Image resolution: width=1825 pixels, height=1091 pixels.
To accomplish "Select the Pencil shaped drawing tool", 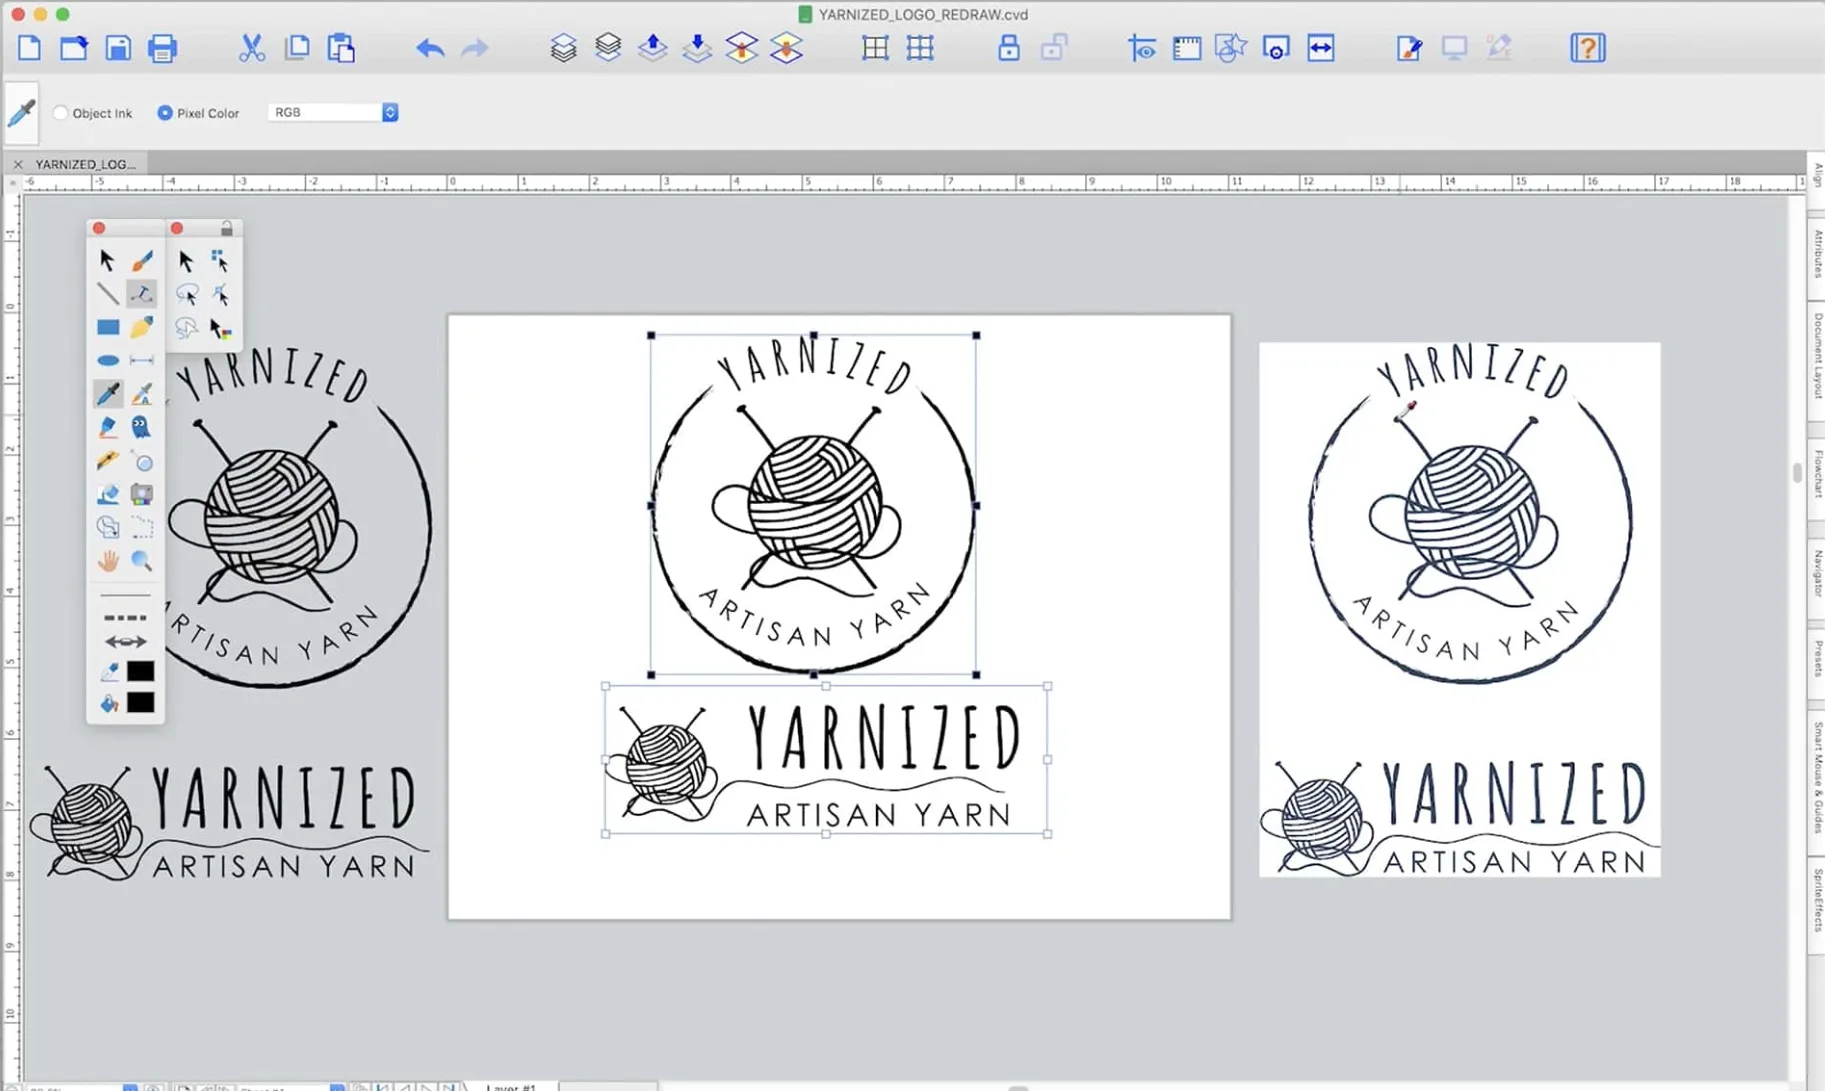I will pyautogui.click(x=142, y=327).
